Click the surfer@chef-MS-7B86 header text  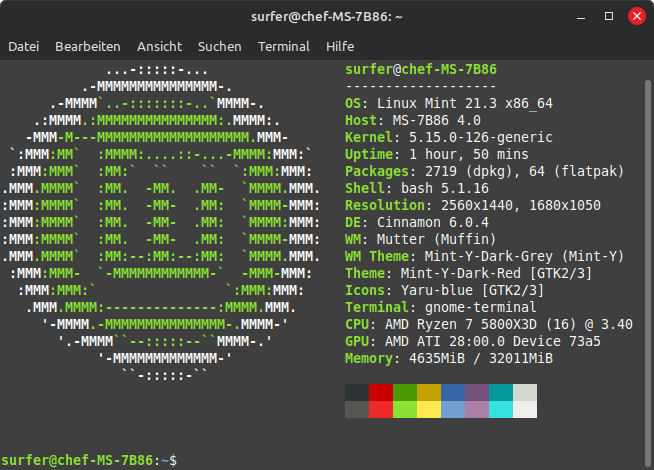click(421, 69)
